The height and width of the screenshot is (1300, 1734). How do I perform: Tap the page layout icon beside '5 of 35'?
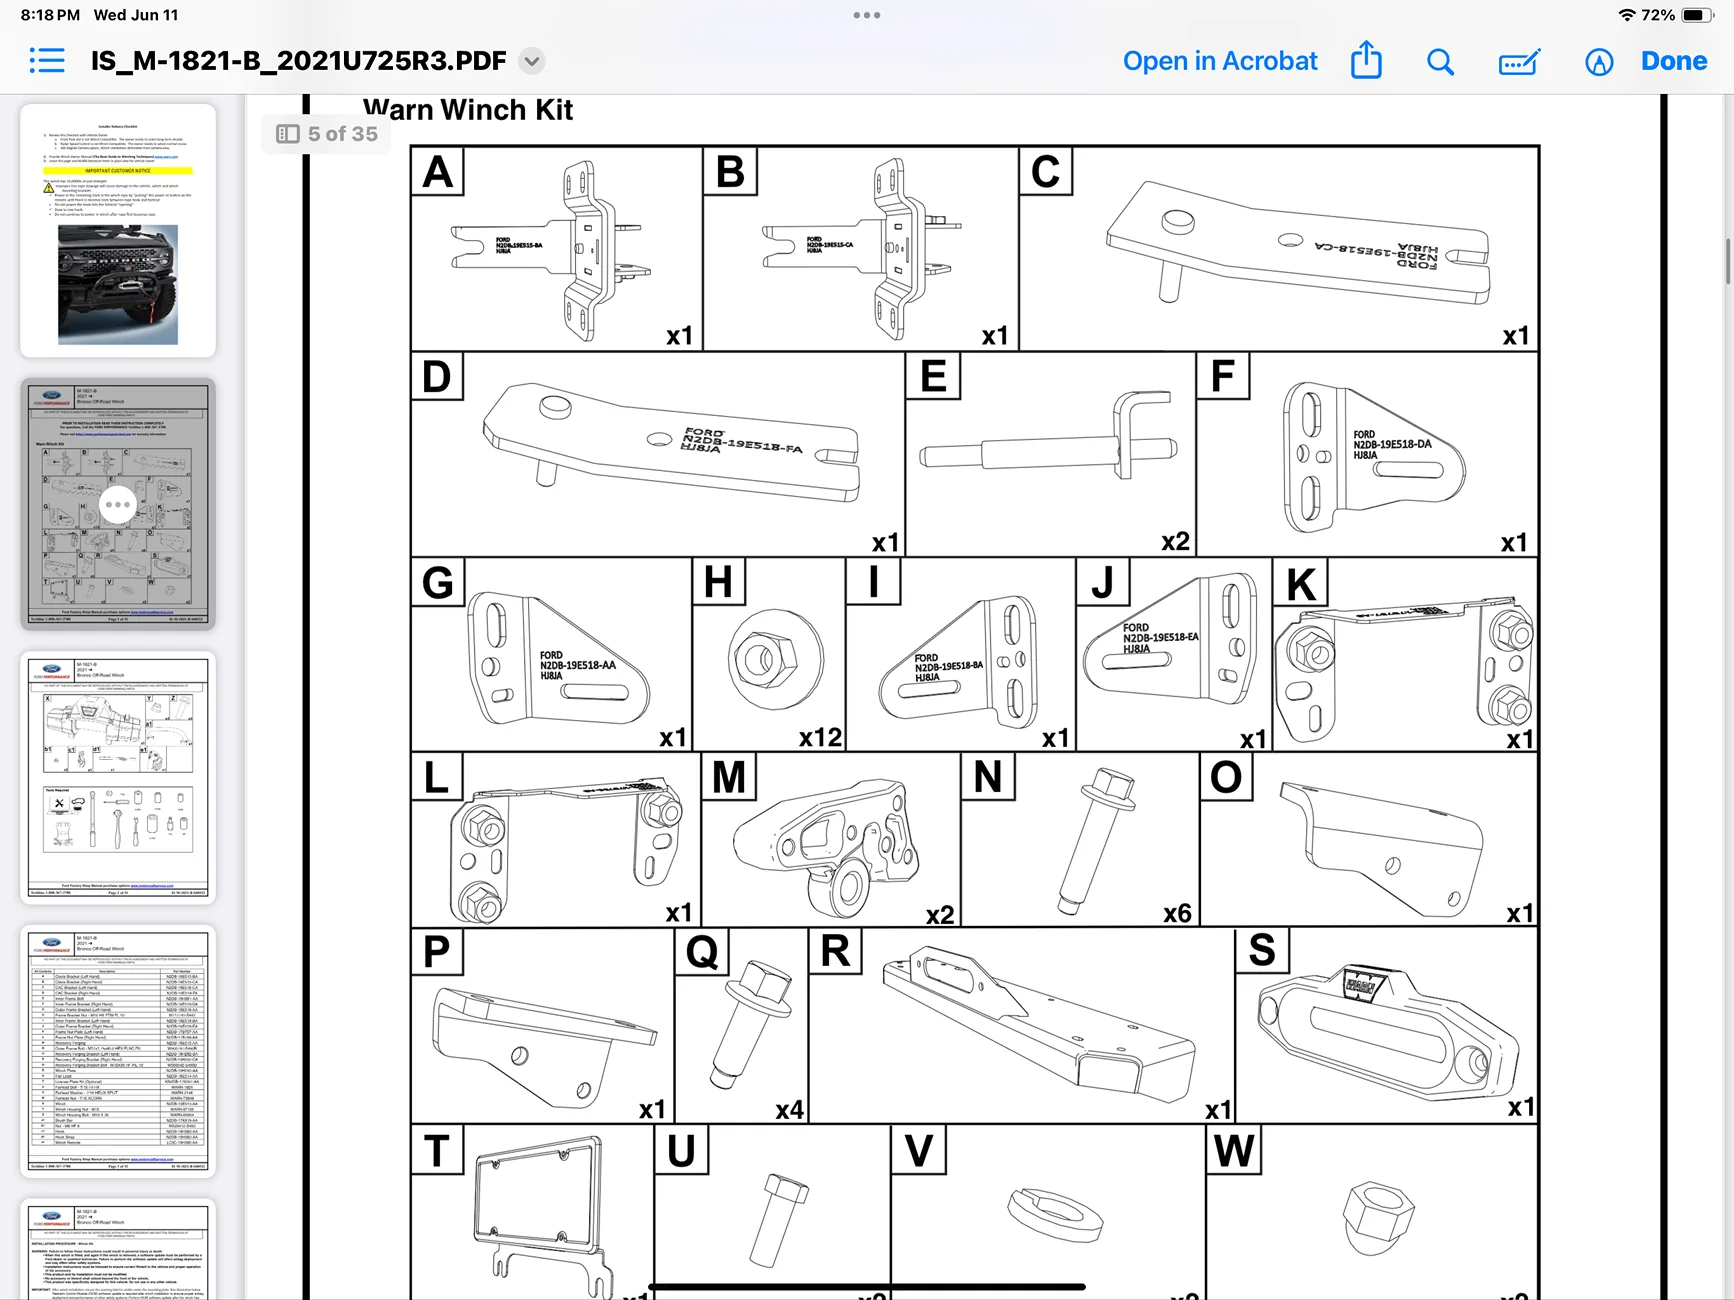tap(288, 134)
